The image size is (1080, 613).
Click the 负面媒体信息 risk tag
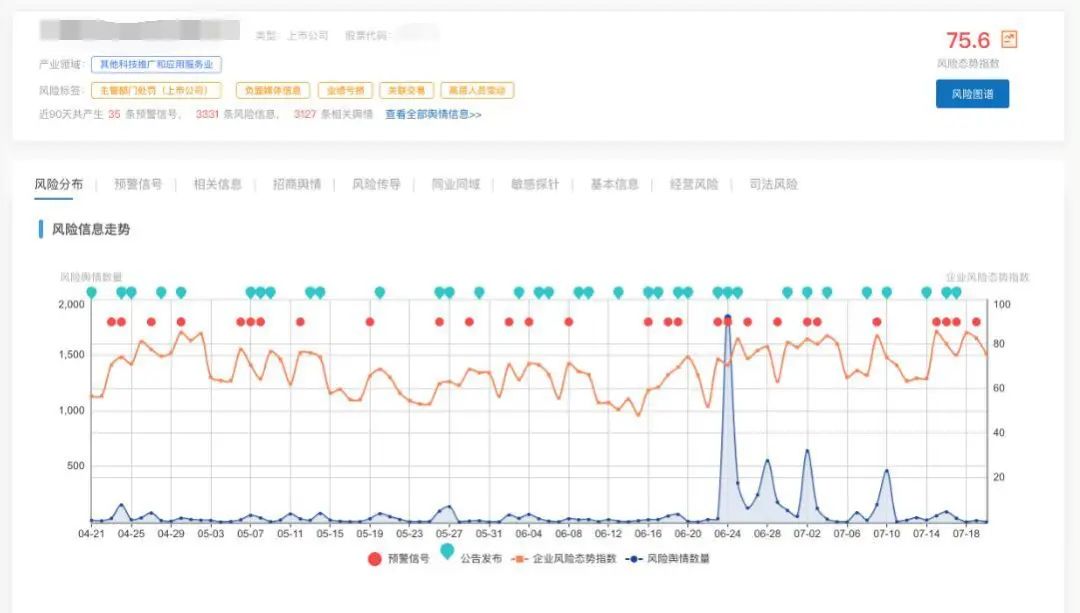click(x=273, y=91)
